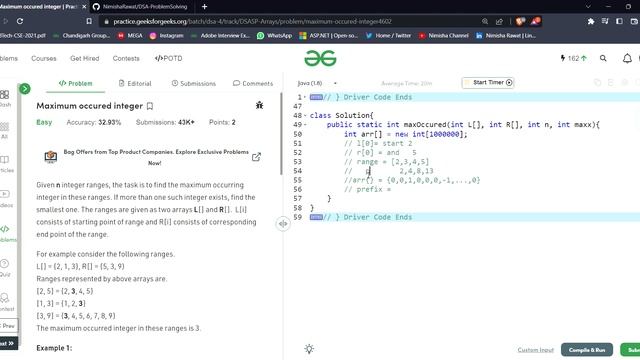The width and height of the screenshot is (640, 360).
Task: Click the GeeksforGeeks logo
Action: 320,58
